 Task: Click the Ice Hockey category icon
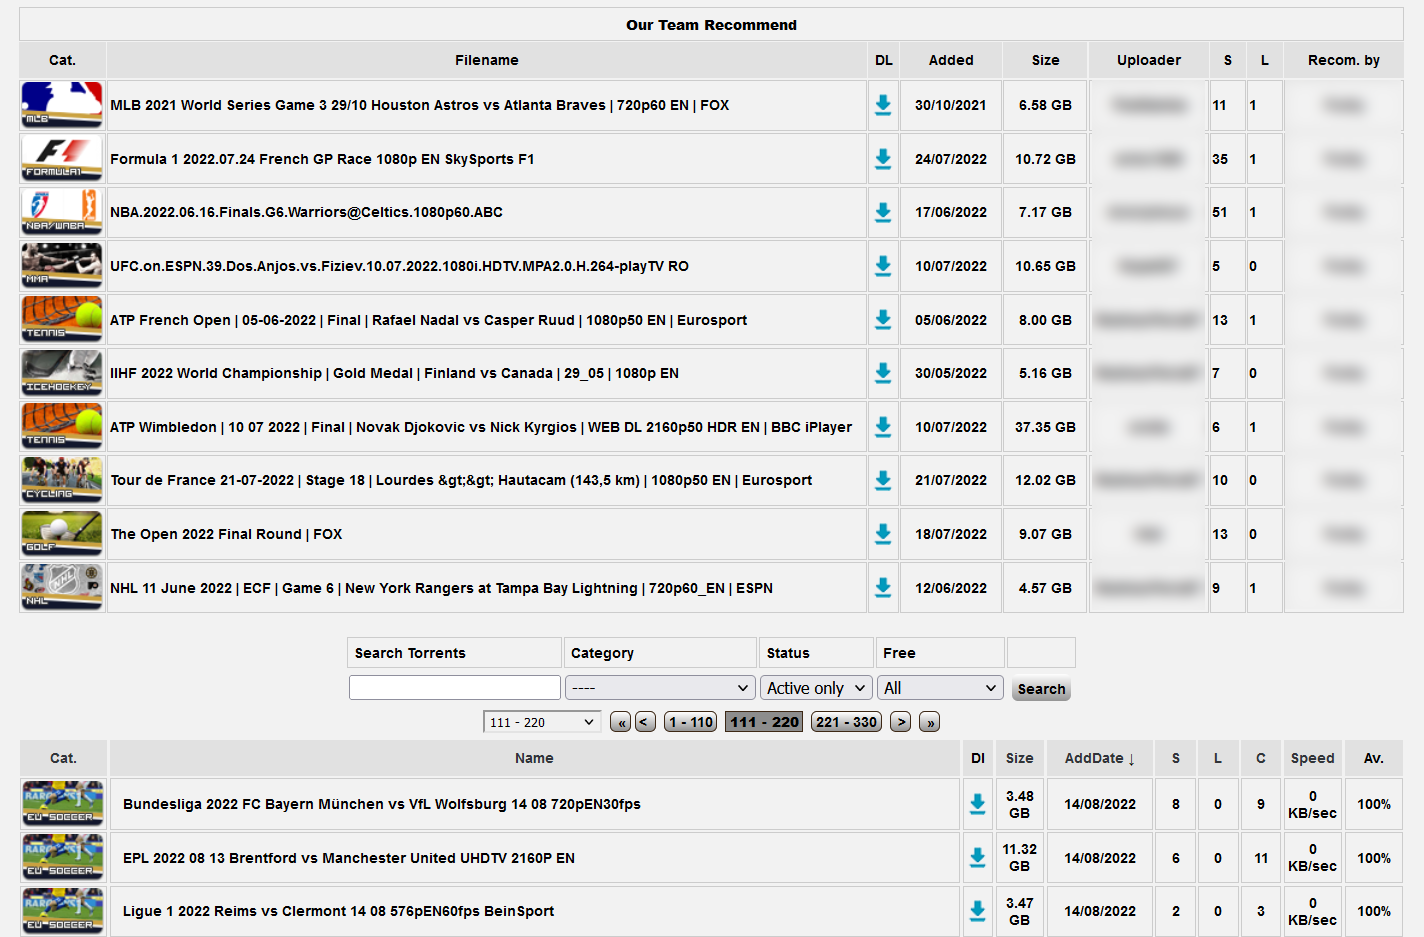[62, 373]
